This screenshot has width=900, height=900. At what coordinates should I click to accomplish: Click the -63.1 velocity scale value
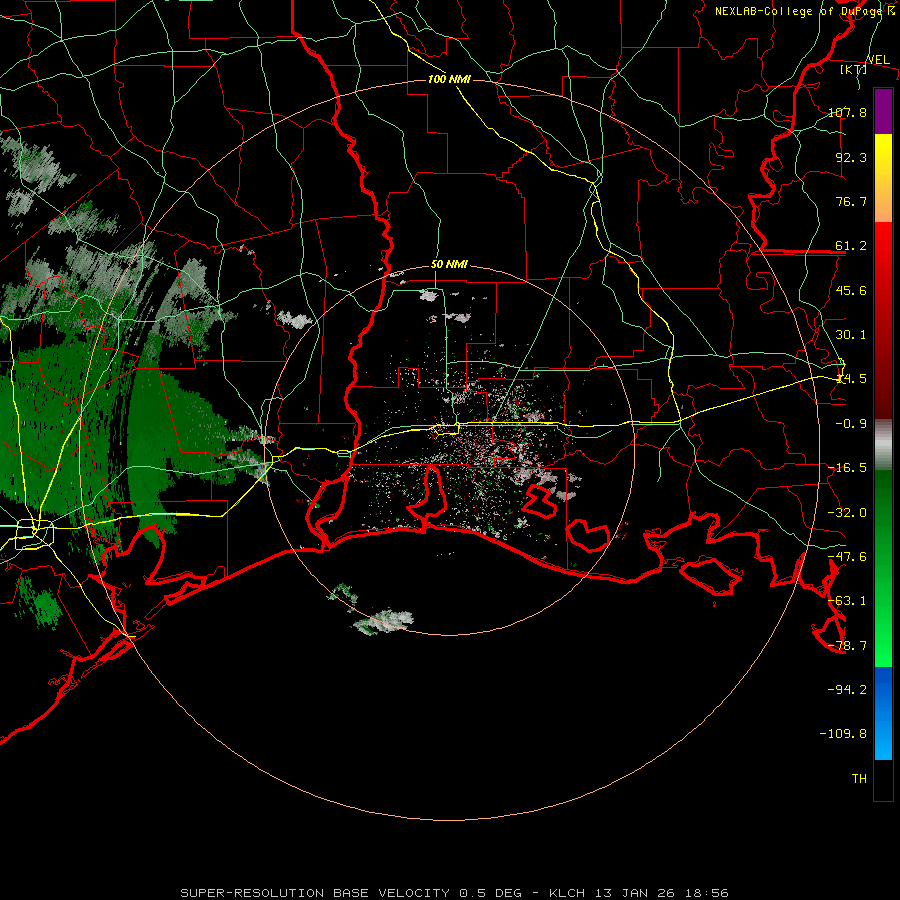coord(847,601)
